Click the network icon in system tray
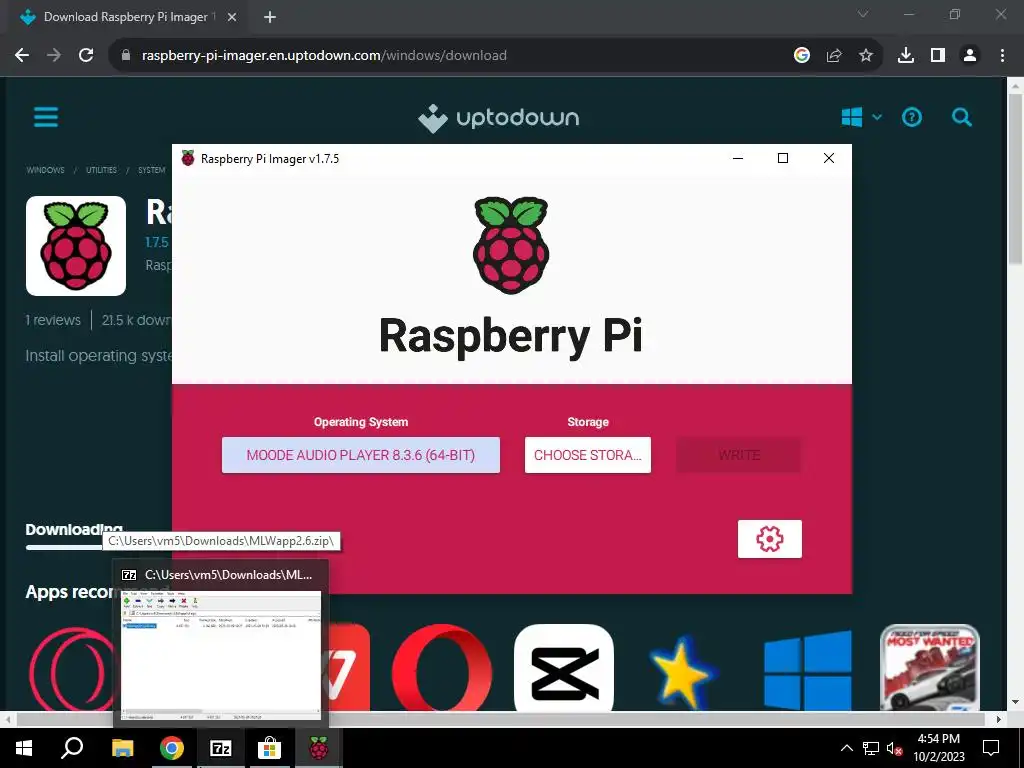This screenshot has height=768, width=1024. 871,748
